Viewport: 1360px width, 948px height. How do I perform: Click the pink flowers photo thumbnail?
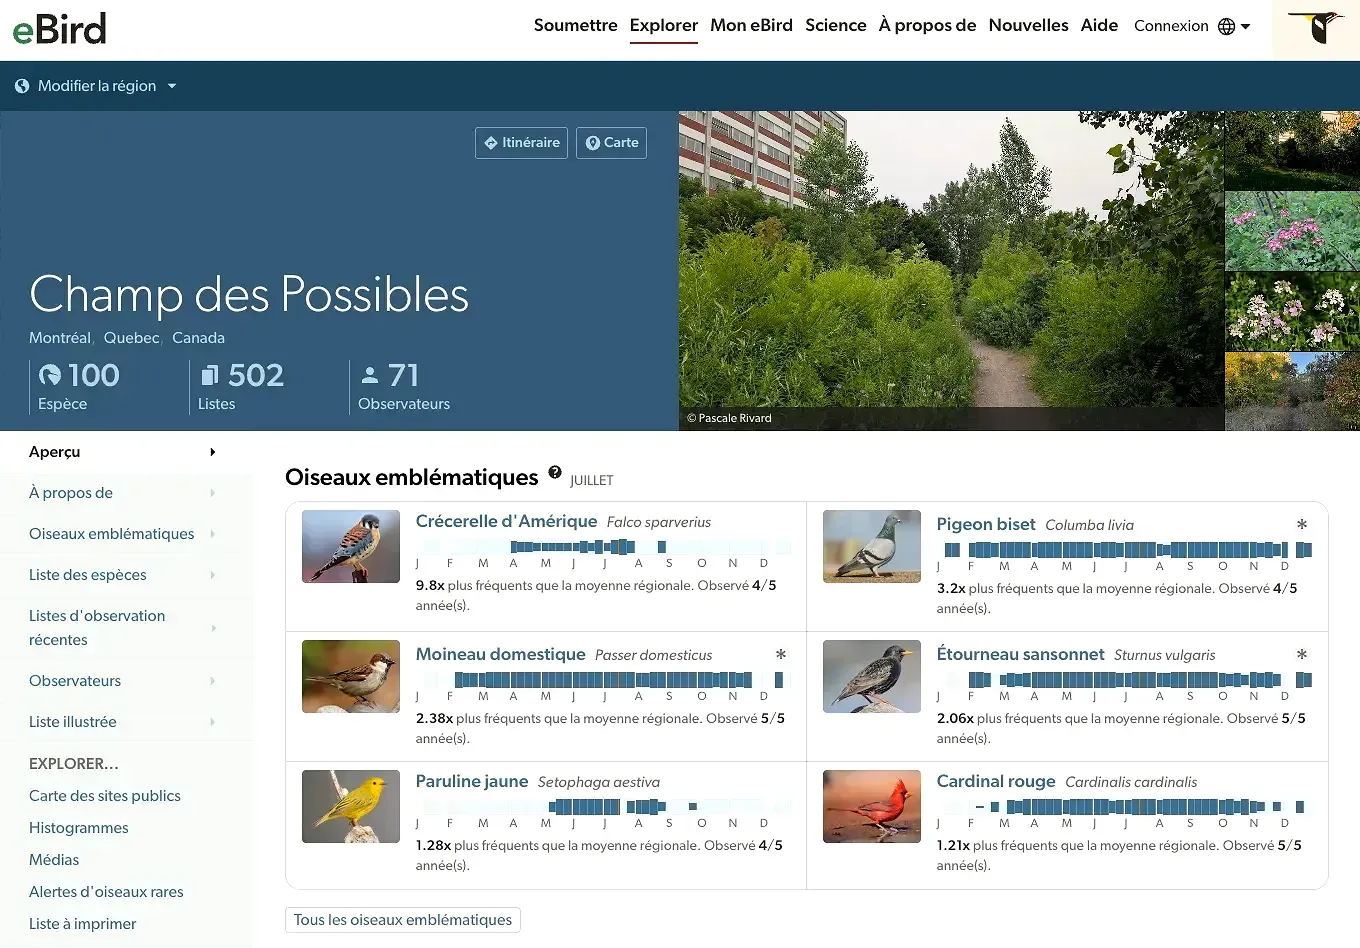[1292, 231]
